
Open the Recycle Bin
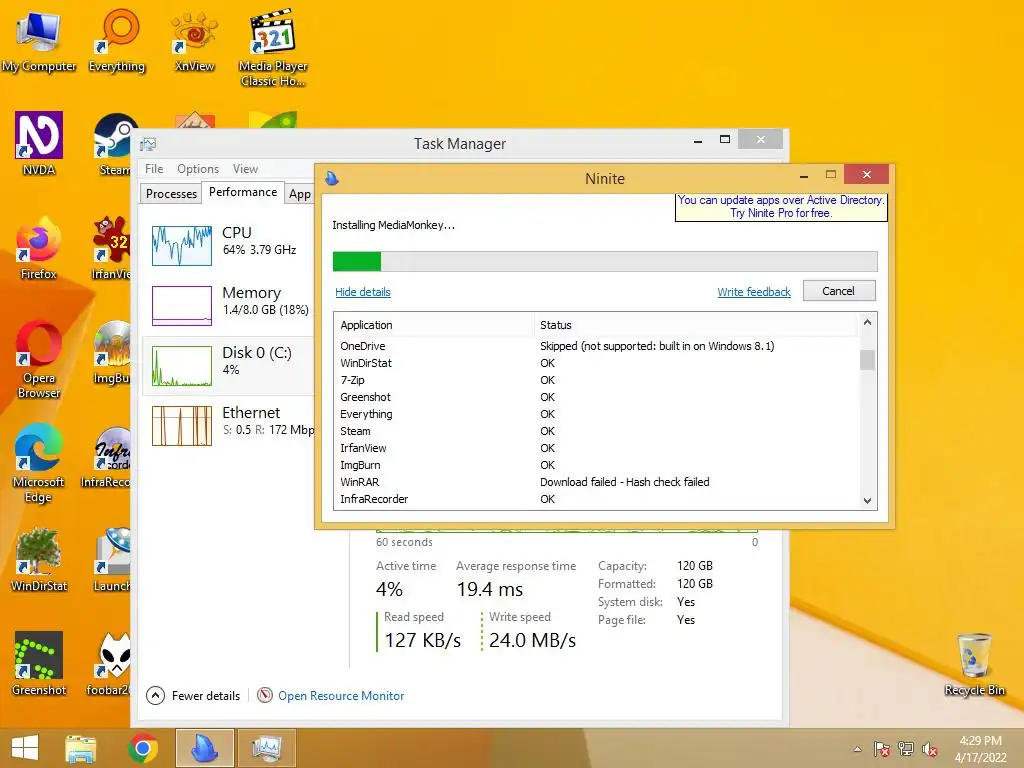[974, 665]
